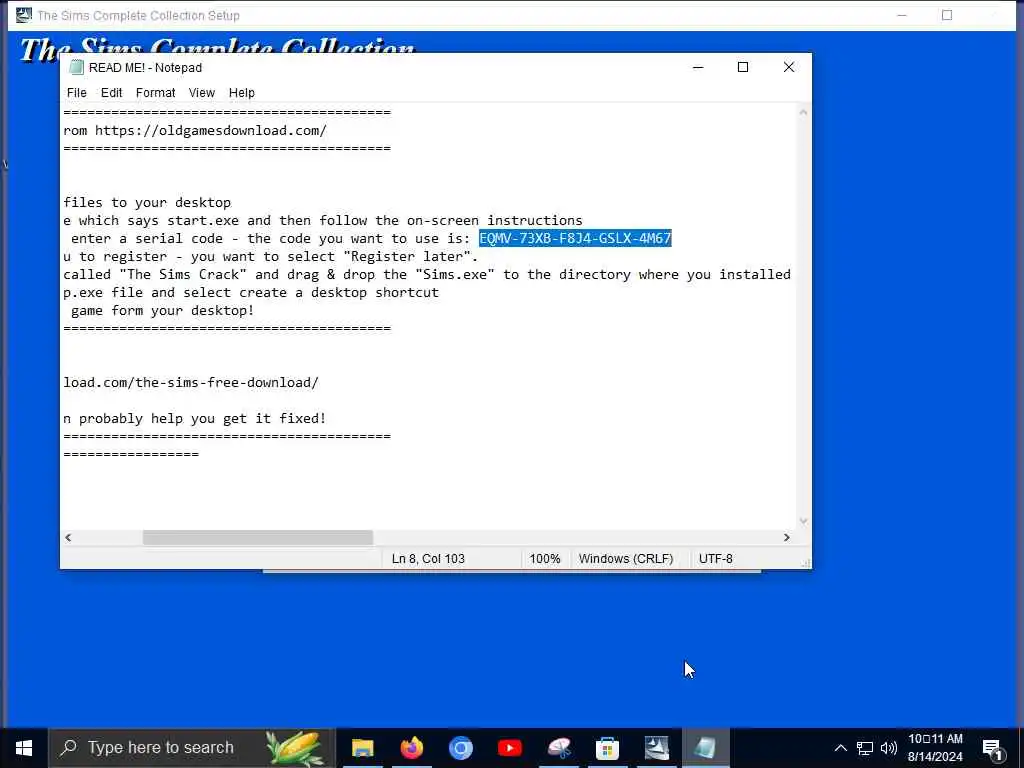Open the notification center icon

pyautogui.click(x=993, y=748)
